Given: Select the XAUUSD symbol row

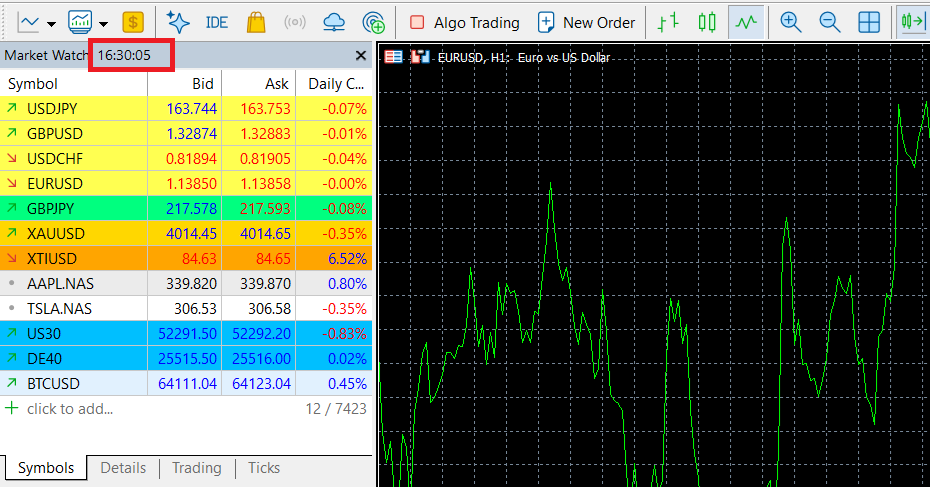Looking at the screenshot, I should pyautogui.click(x=186, y=233).
